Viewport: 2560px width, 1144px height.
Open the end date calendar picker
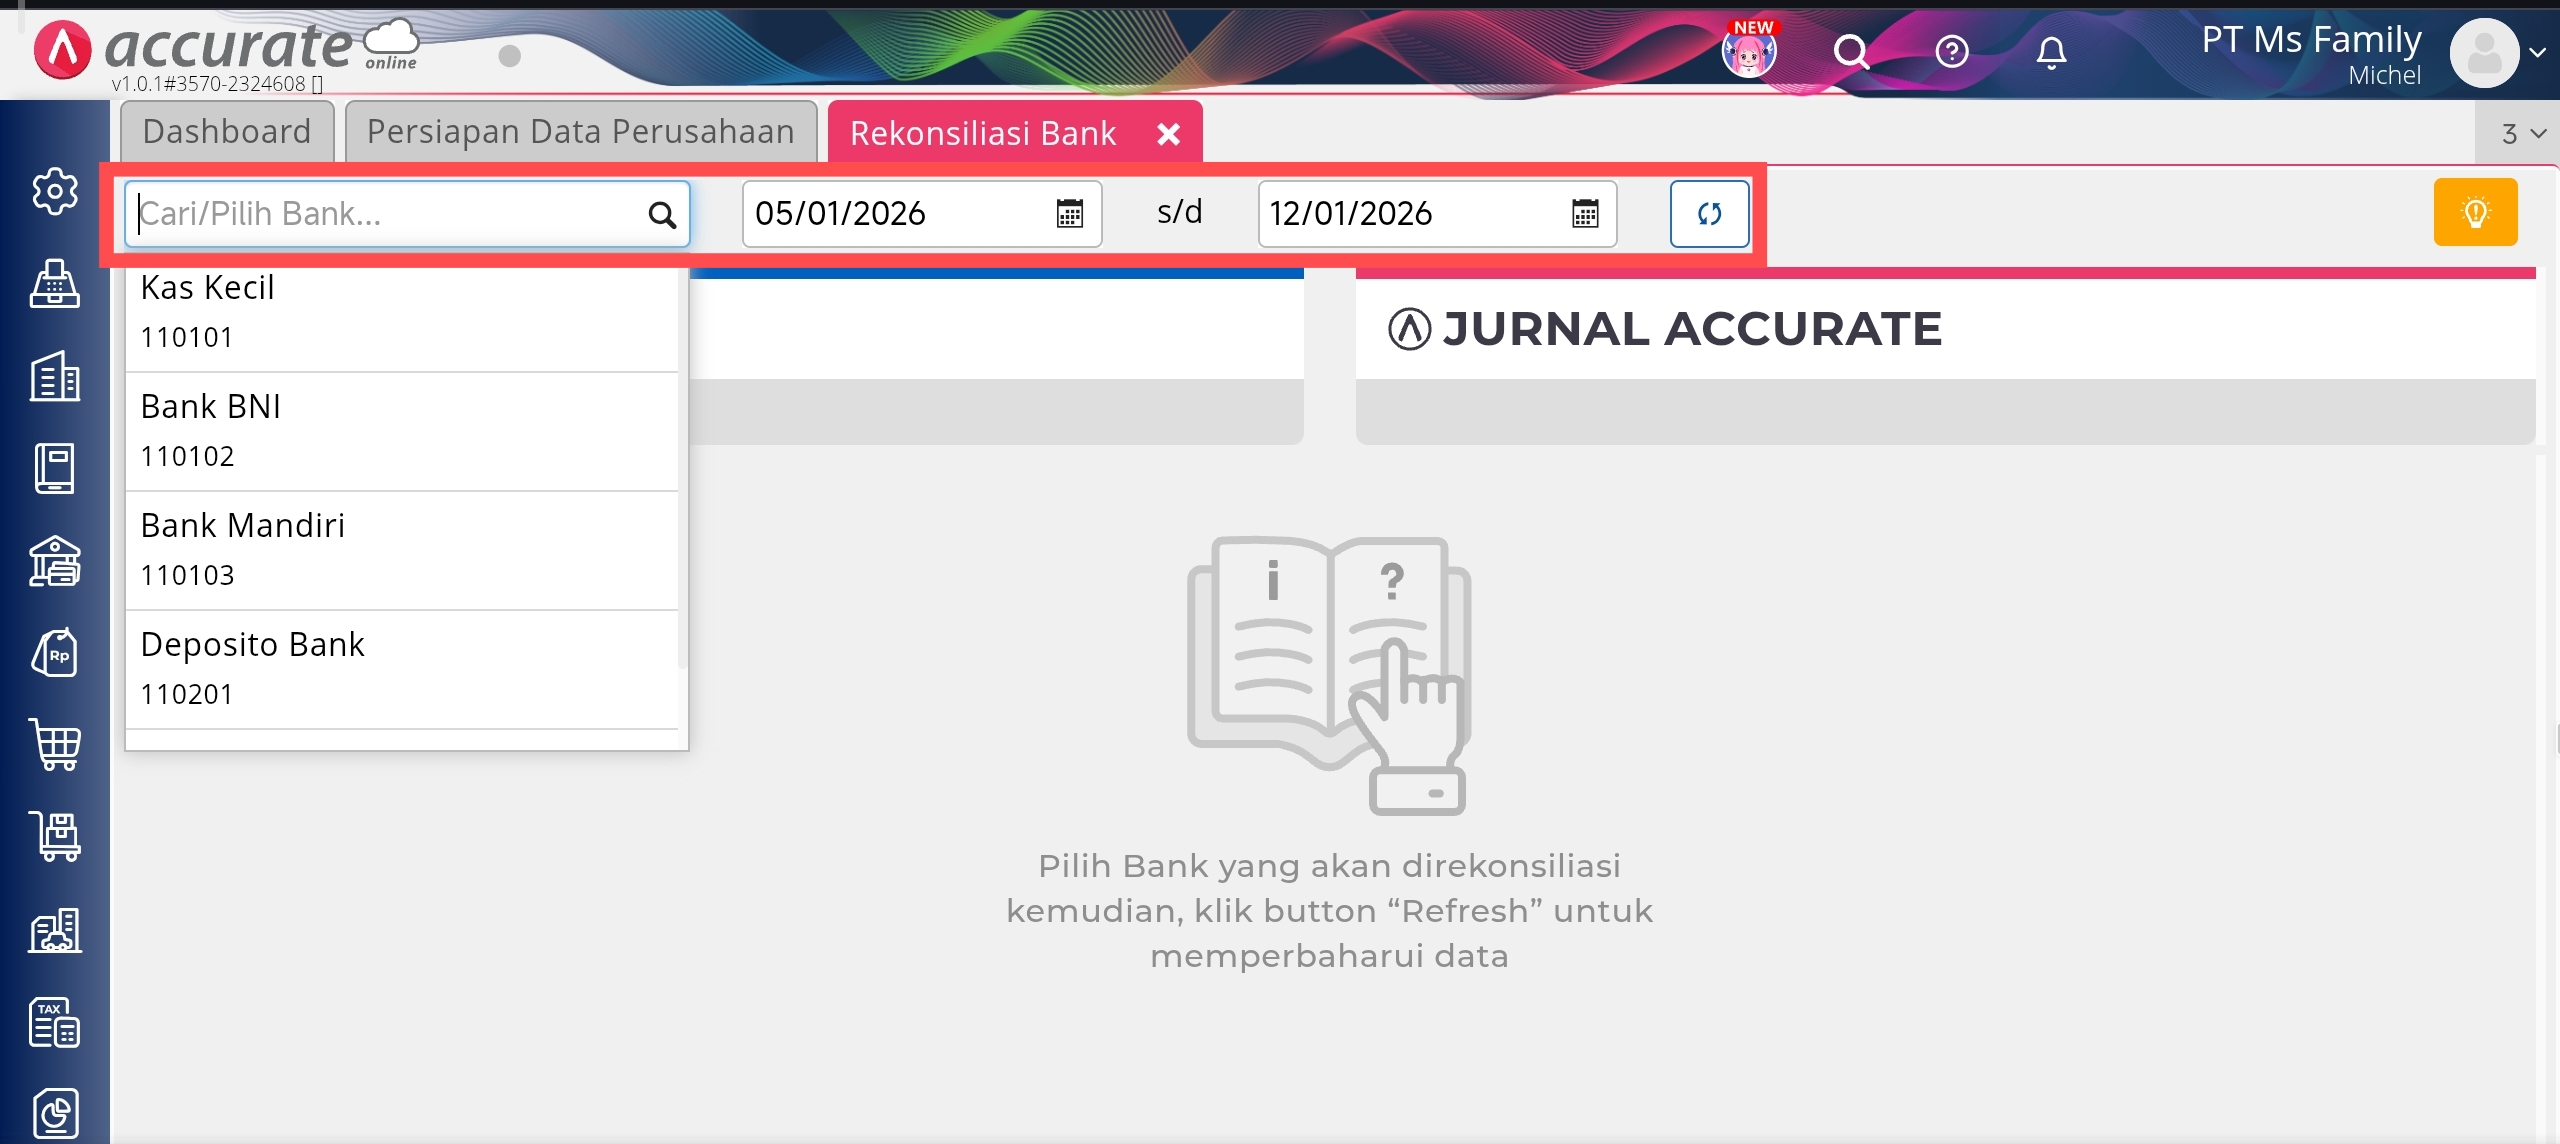(1585, 214)
